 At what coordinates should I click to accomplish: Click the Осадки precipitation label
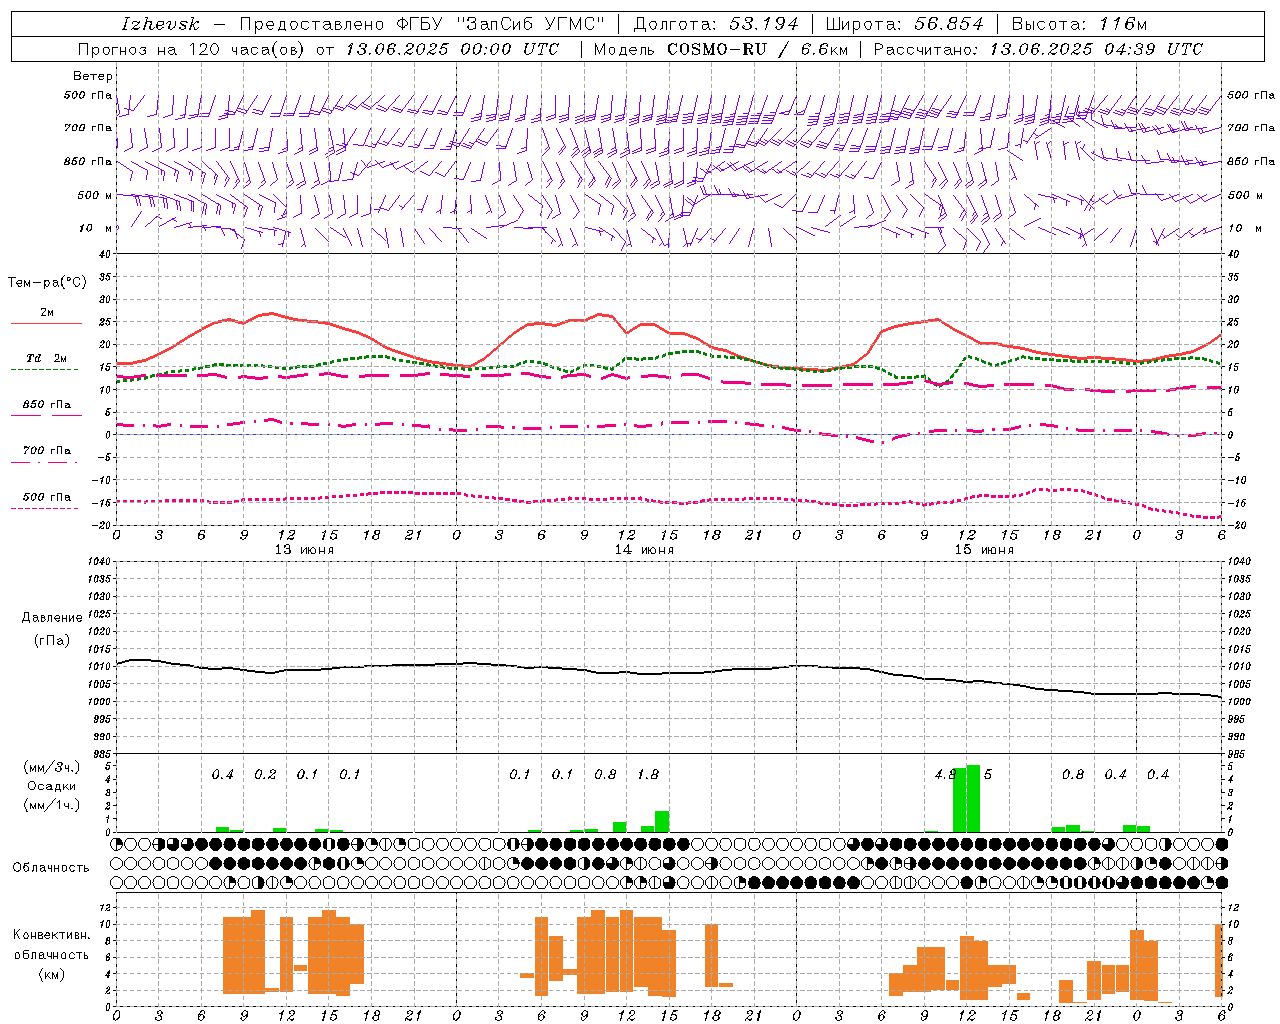pyautogui.click(x=51, y=786)
